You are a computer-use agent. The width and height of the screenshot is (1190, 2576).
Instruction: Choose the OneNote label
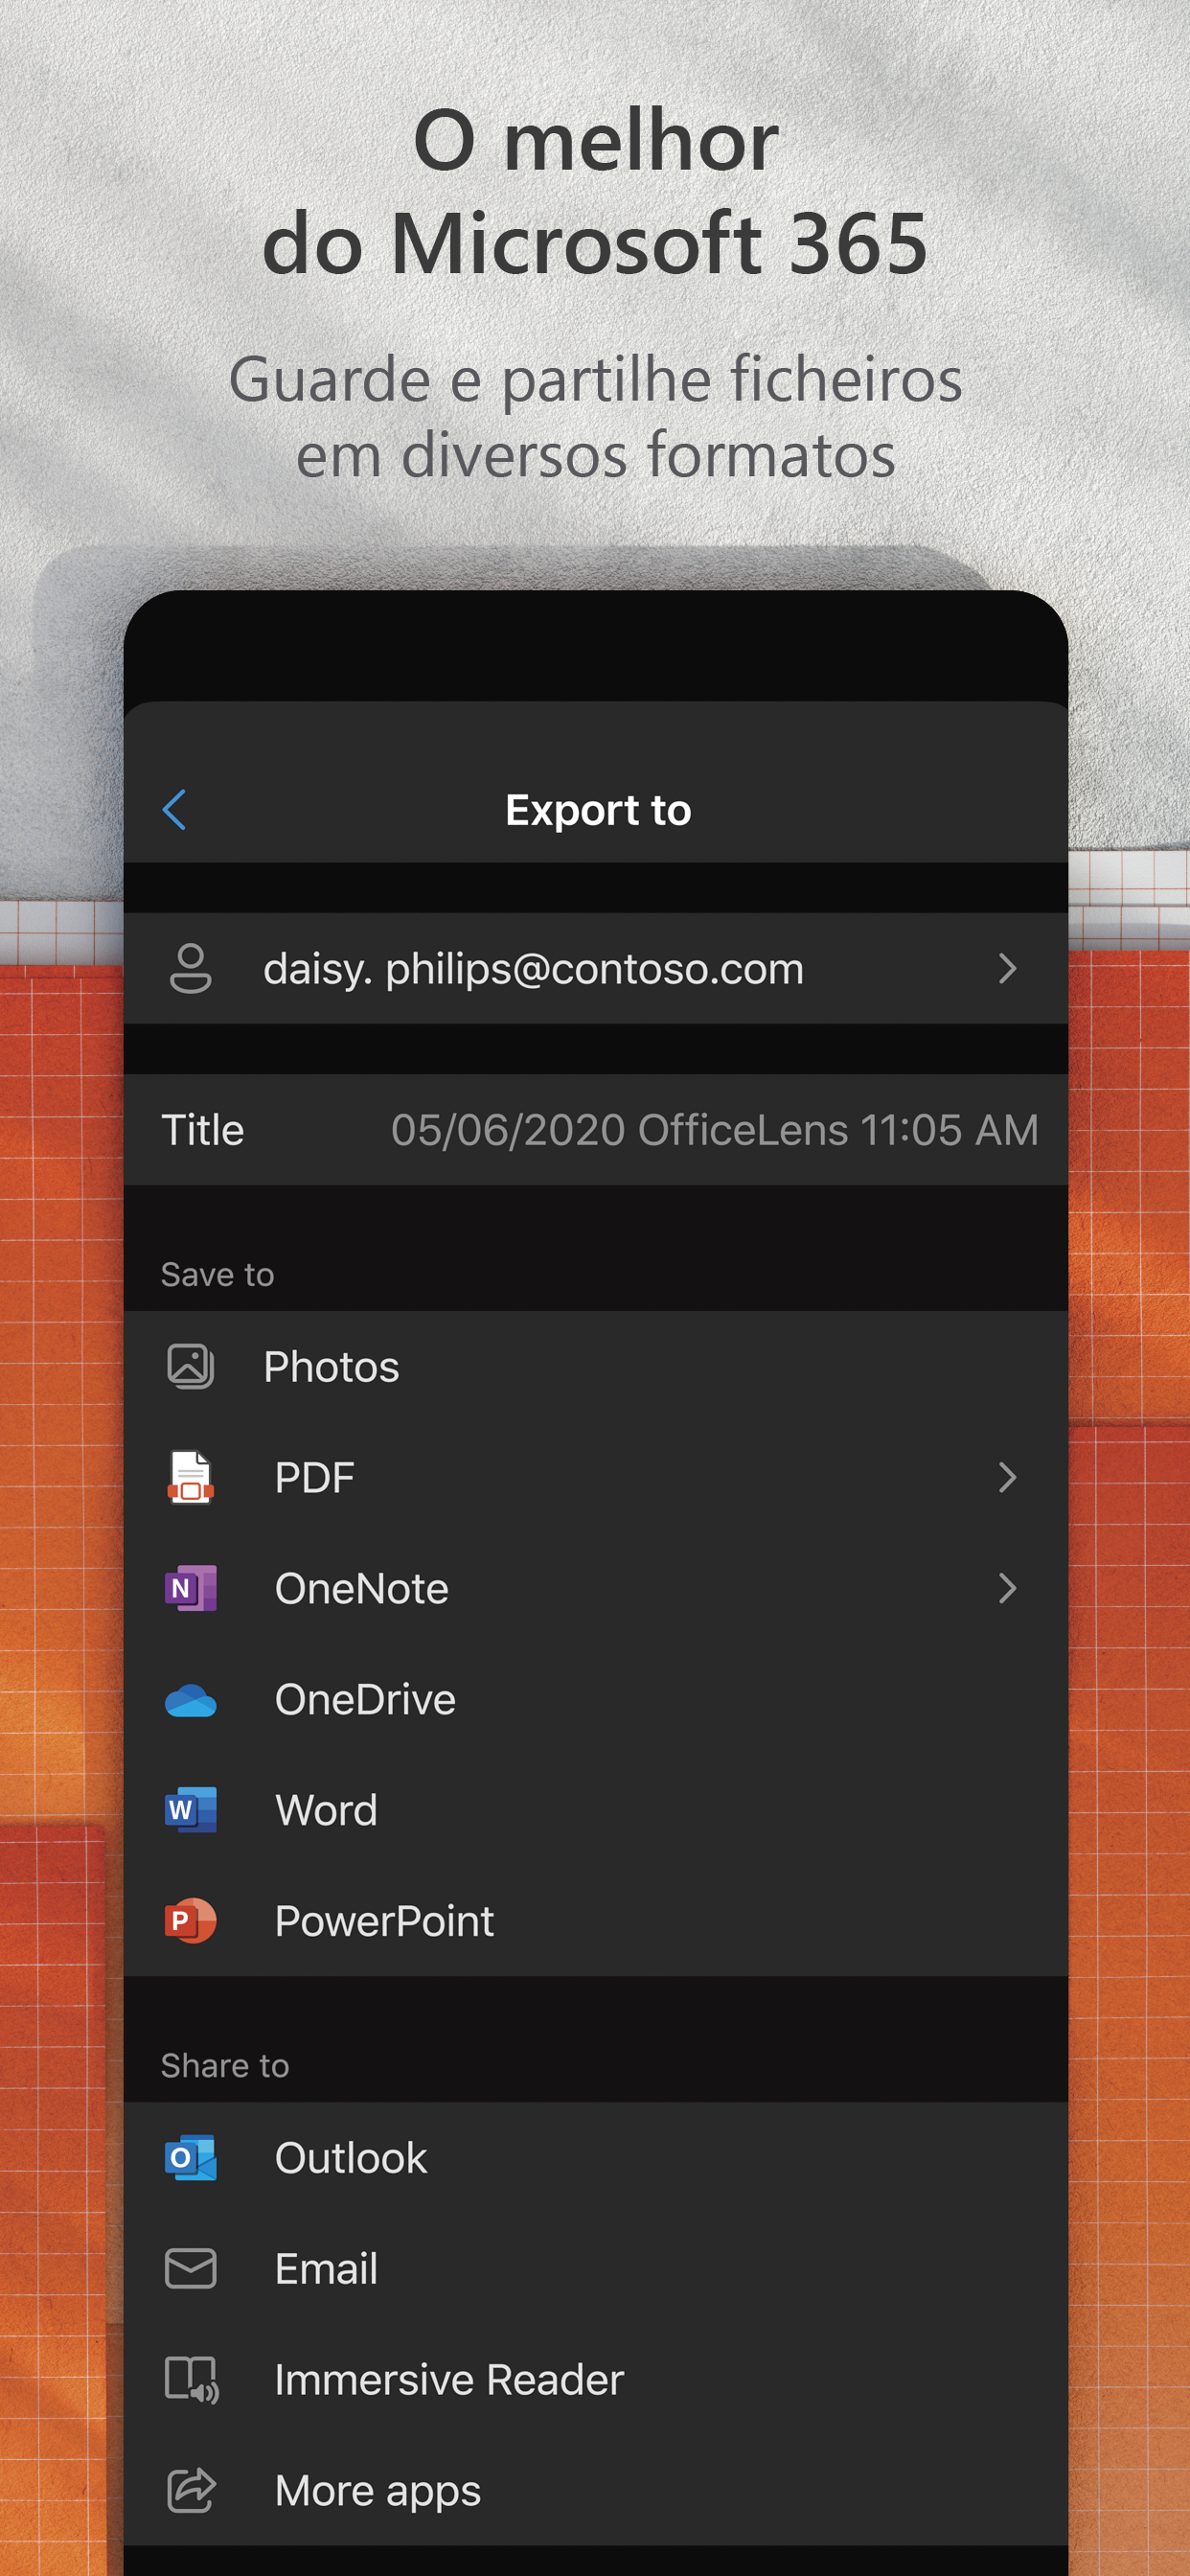click(362, 1588)
